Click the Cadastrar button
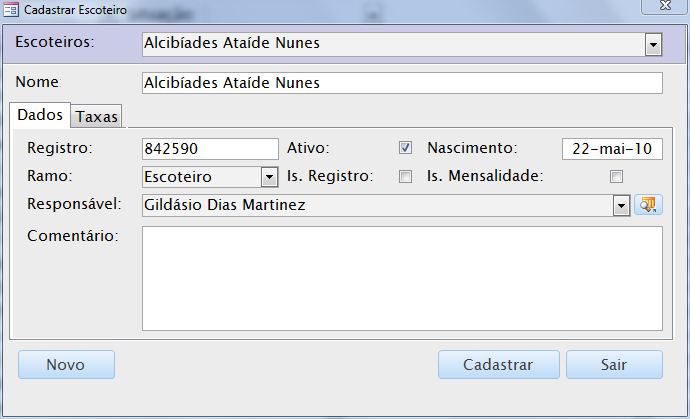The height and width of the screenshot is (419, 690). [x=498, y=365]
